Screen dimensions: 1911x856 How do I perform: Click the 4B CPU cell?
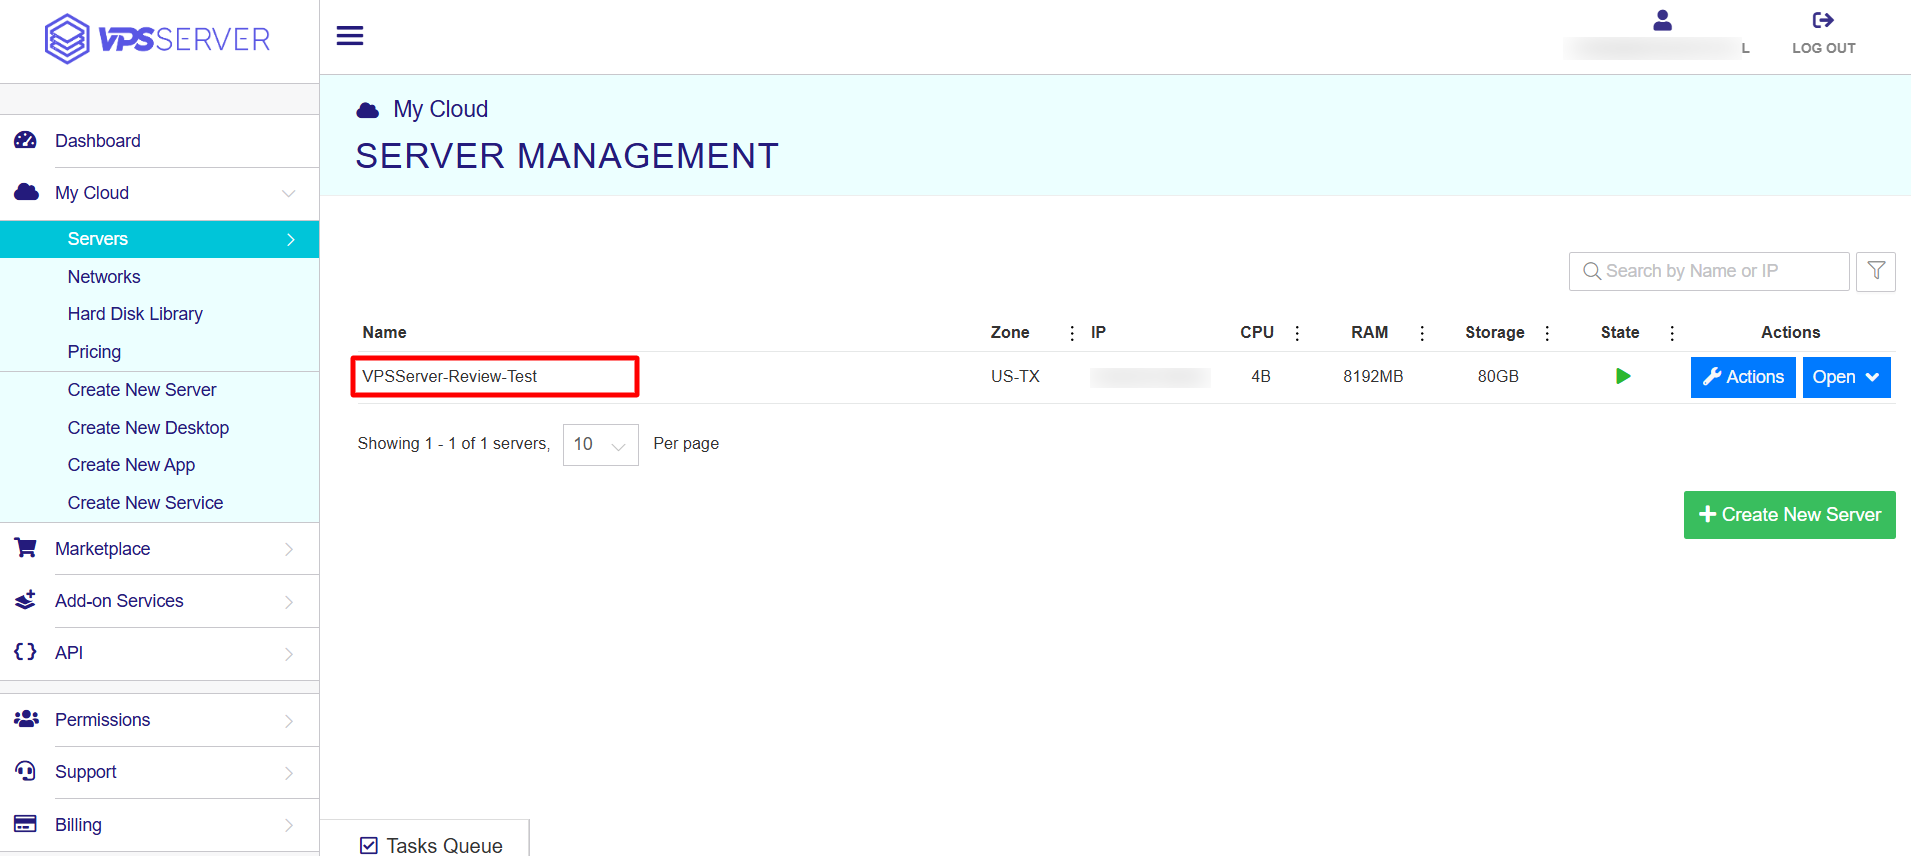1261,376
